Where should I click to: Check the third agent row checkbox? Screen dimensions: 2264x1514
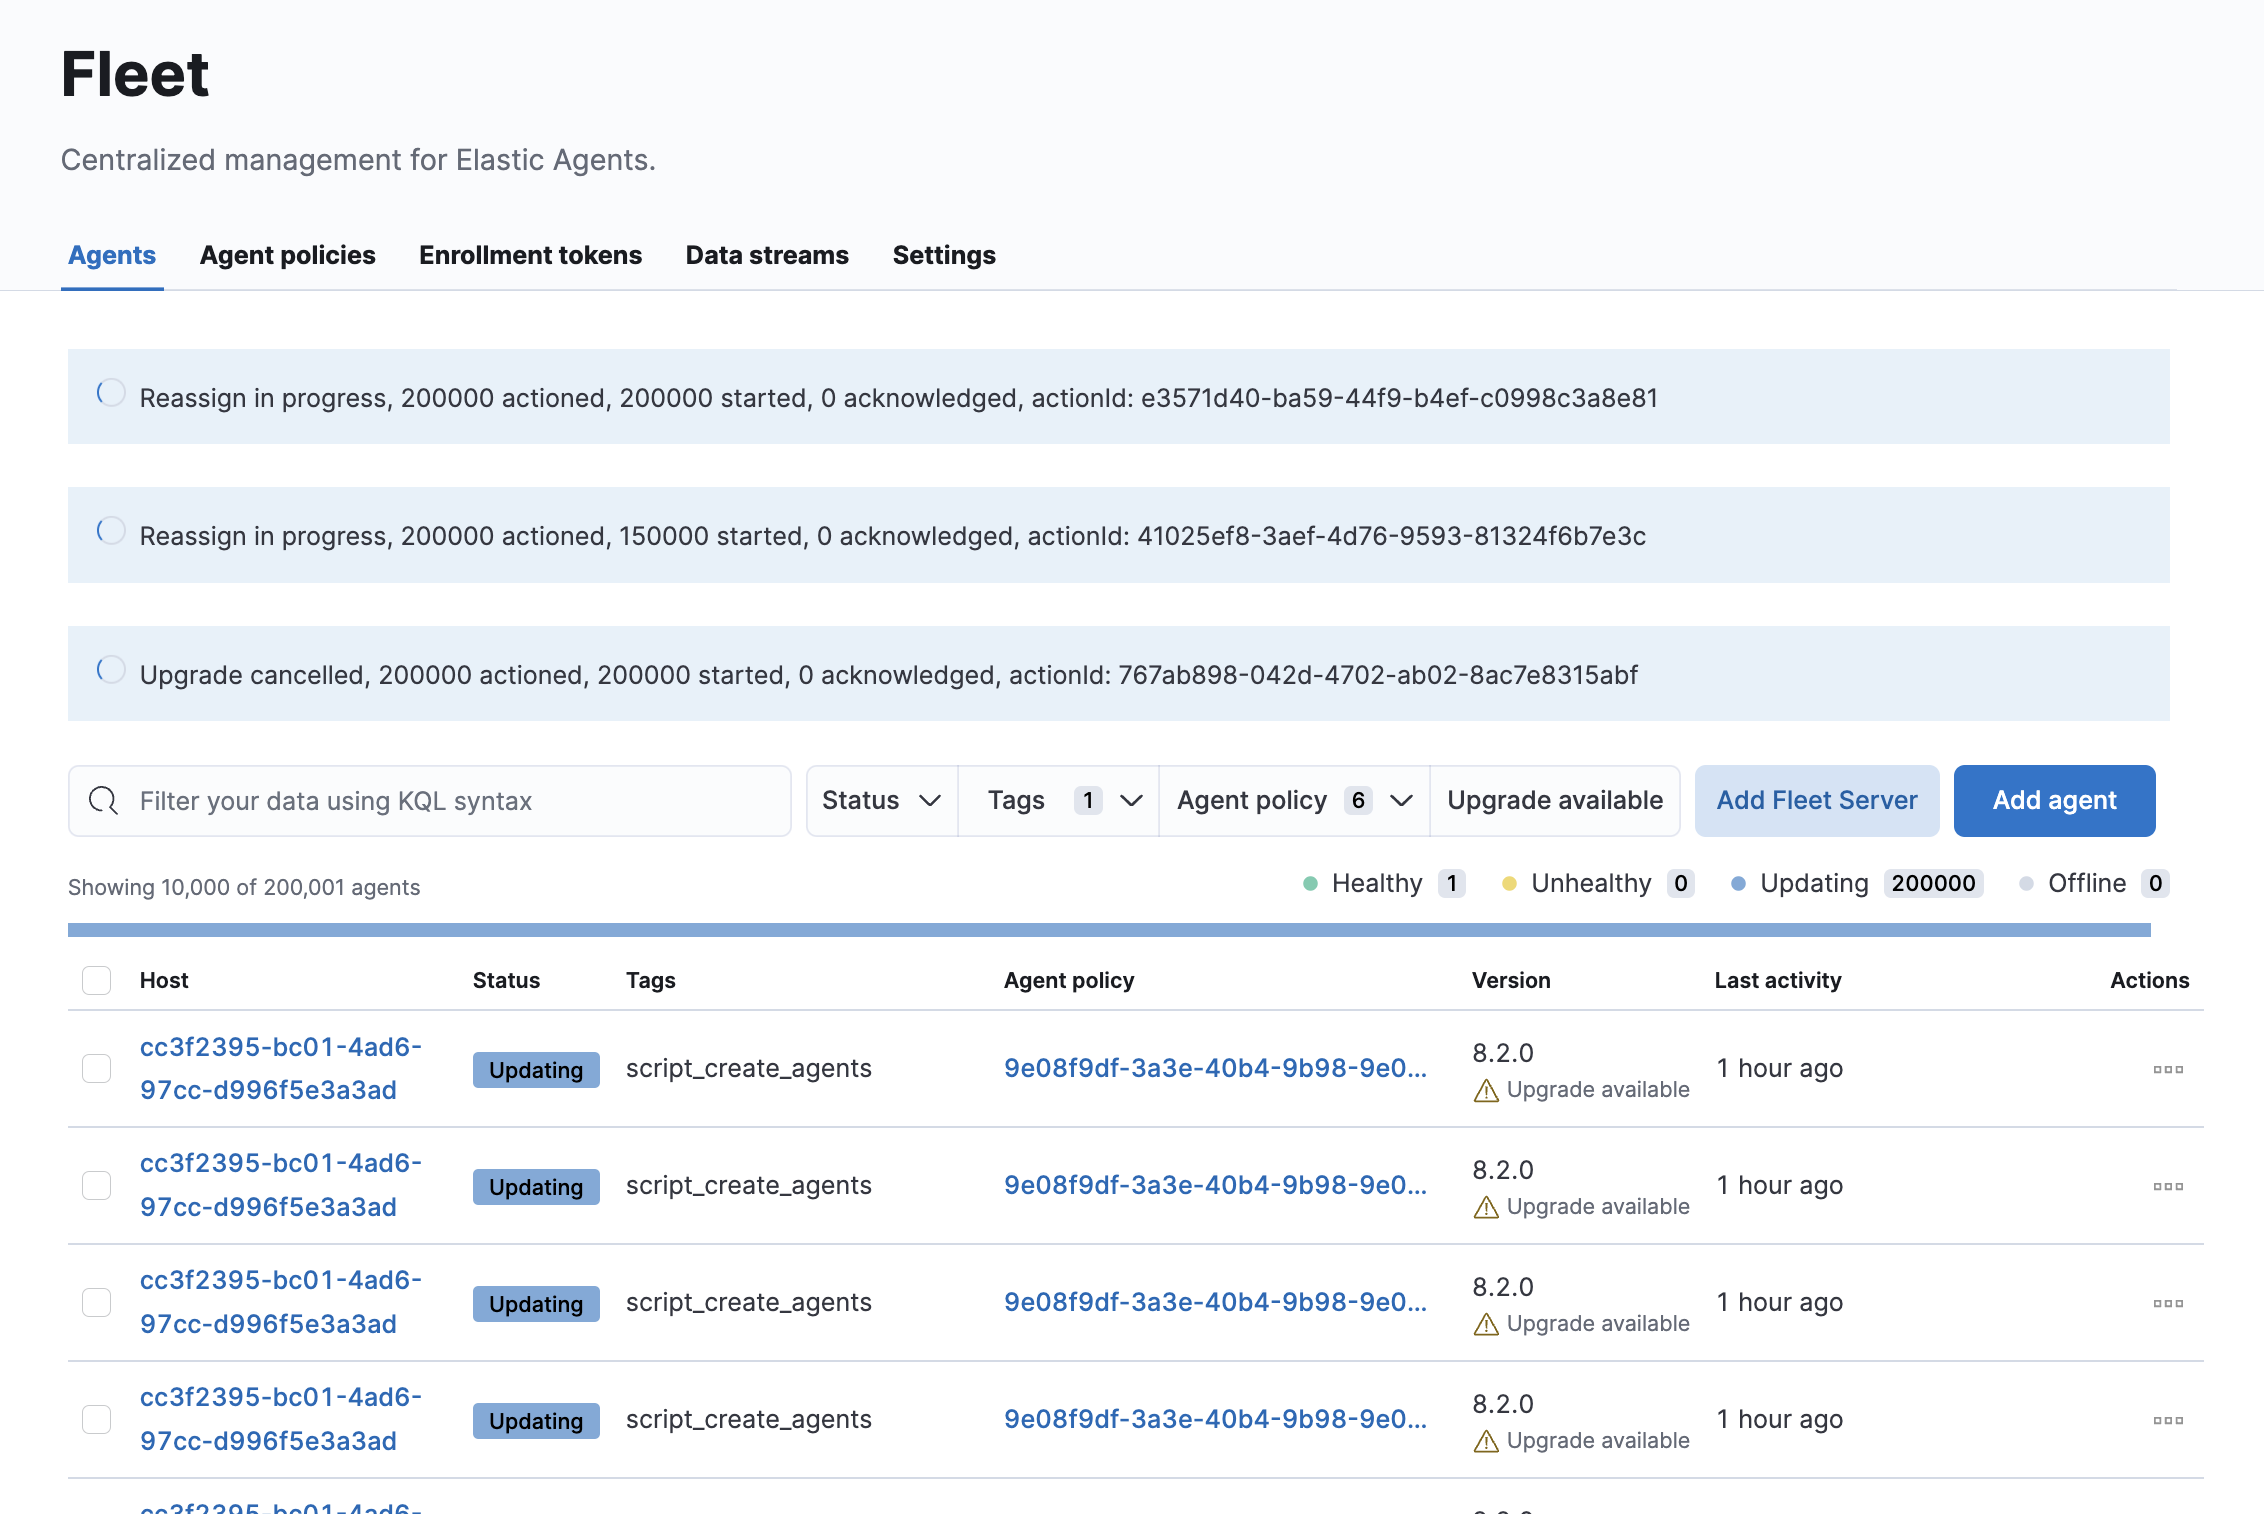coord(97,1302)
